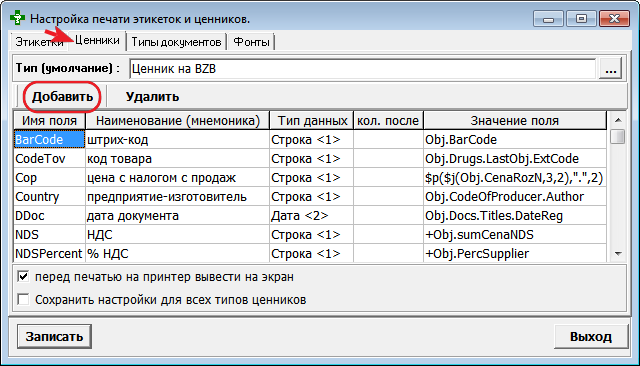Click the Obj.BarCode value cell

[515, 140]
